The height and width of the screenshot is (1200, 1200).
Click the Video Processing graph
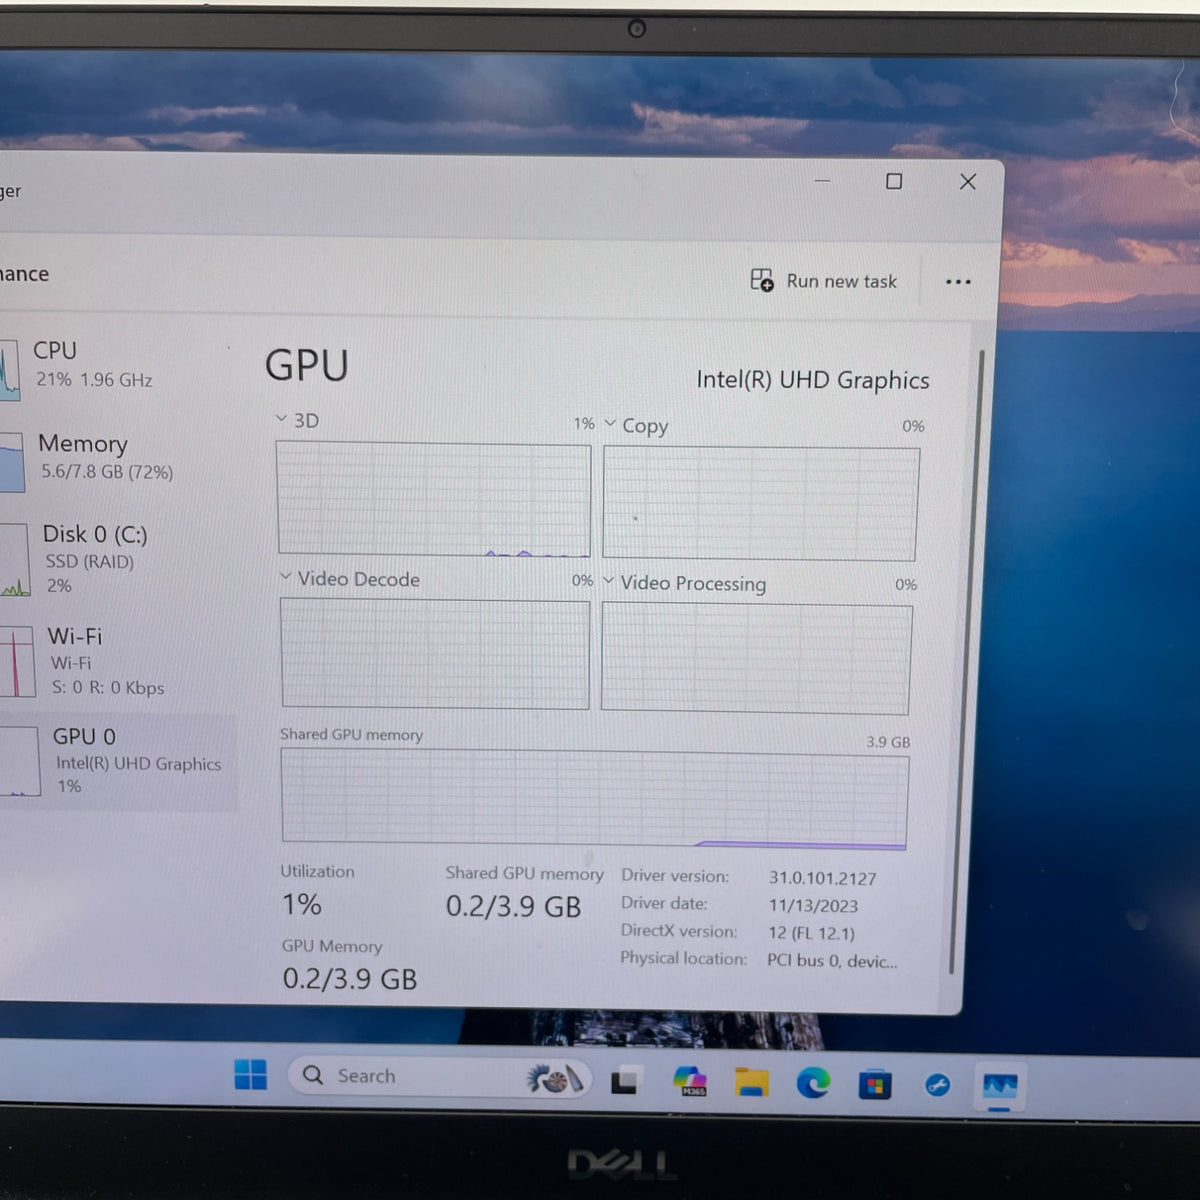756,658
